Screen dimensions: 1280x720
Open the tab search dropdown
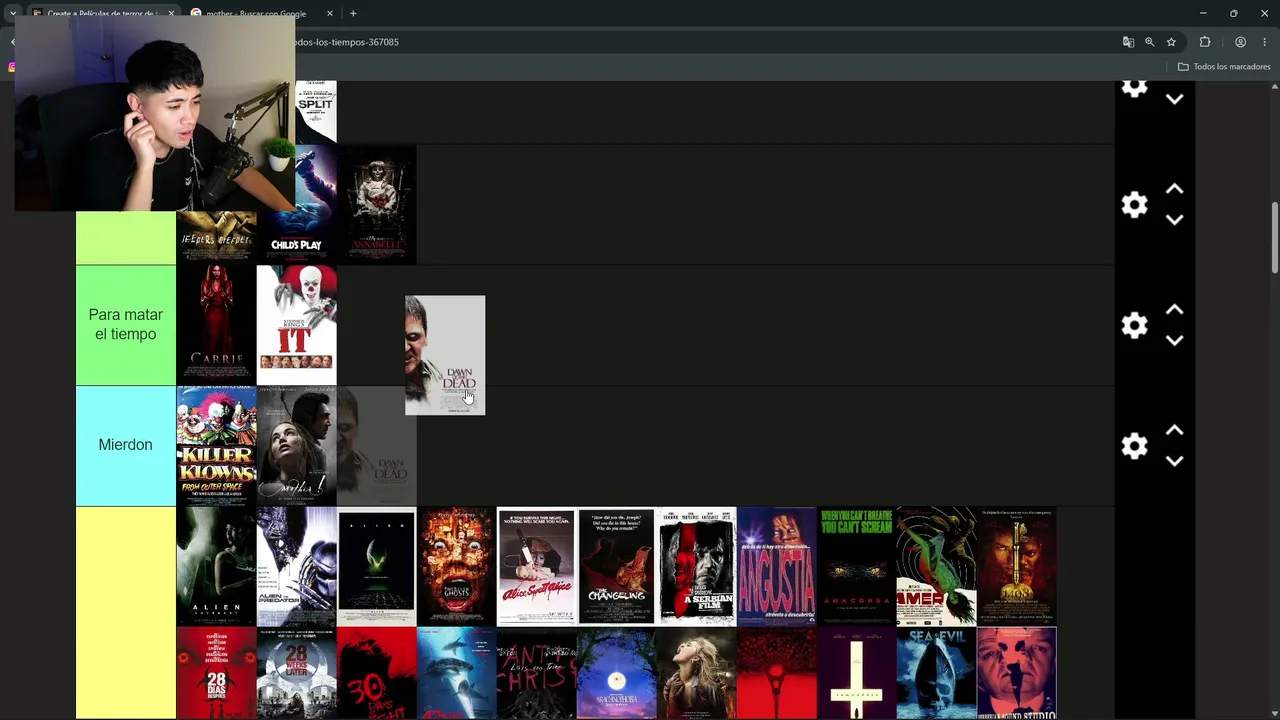[12, 13]
